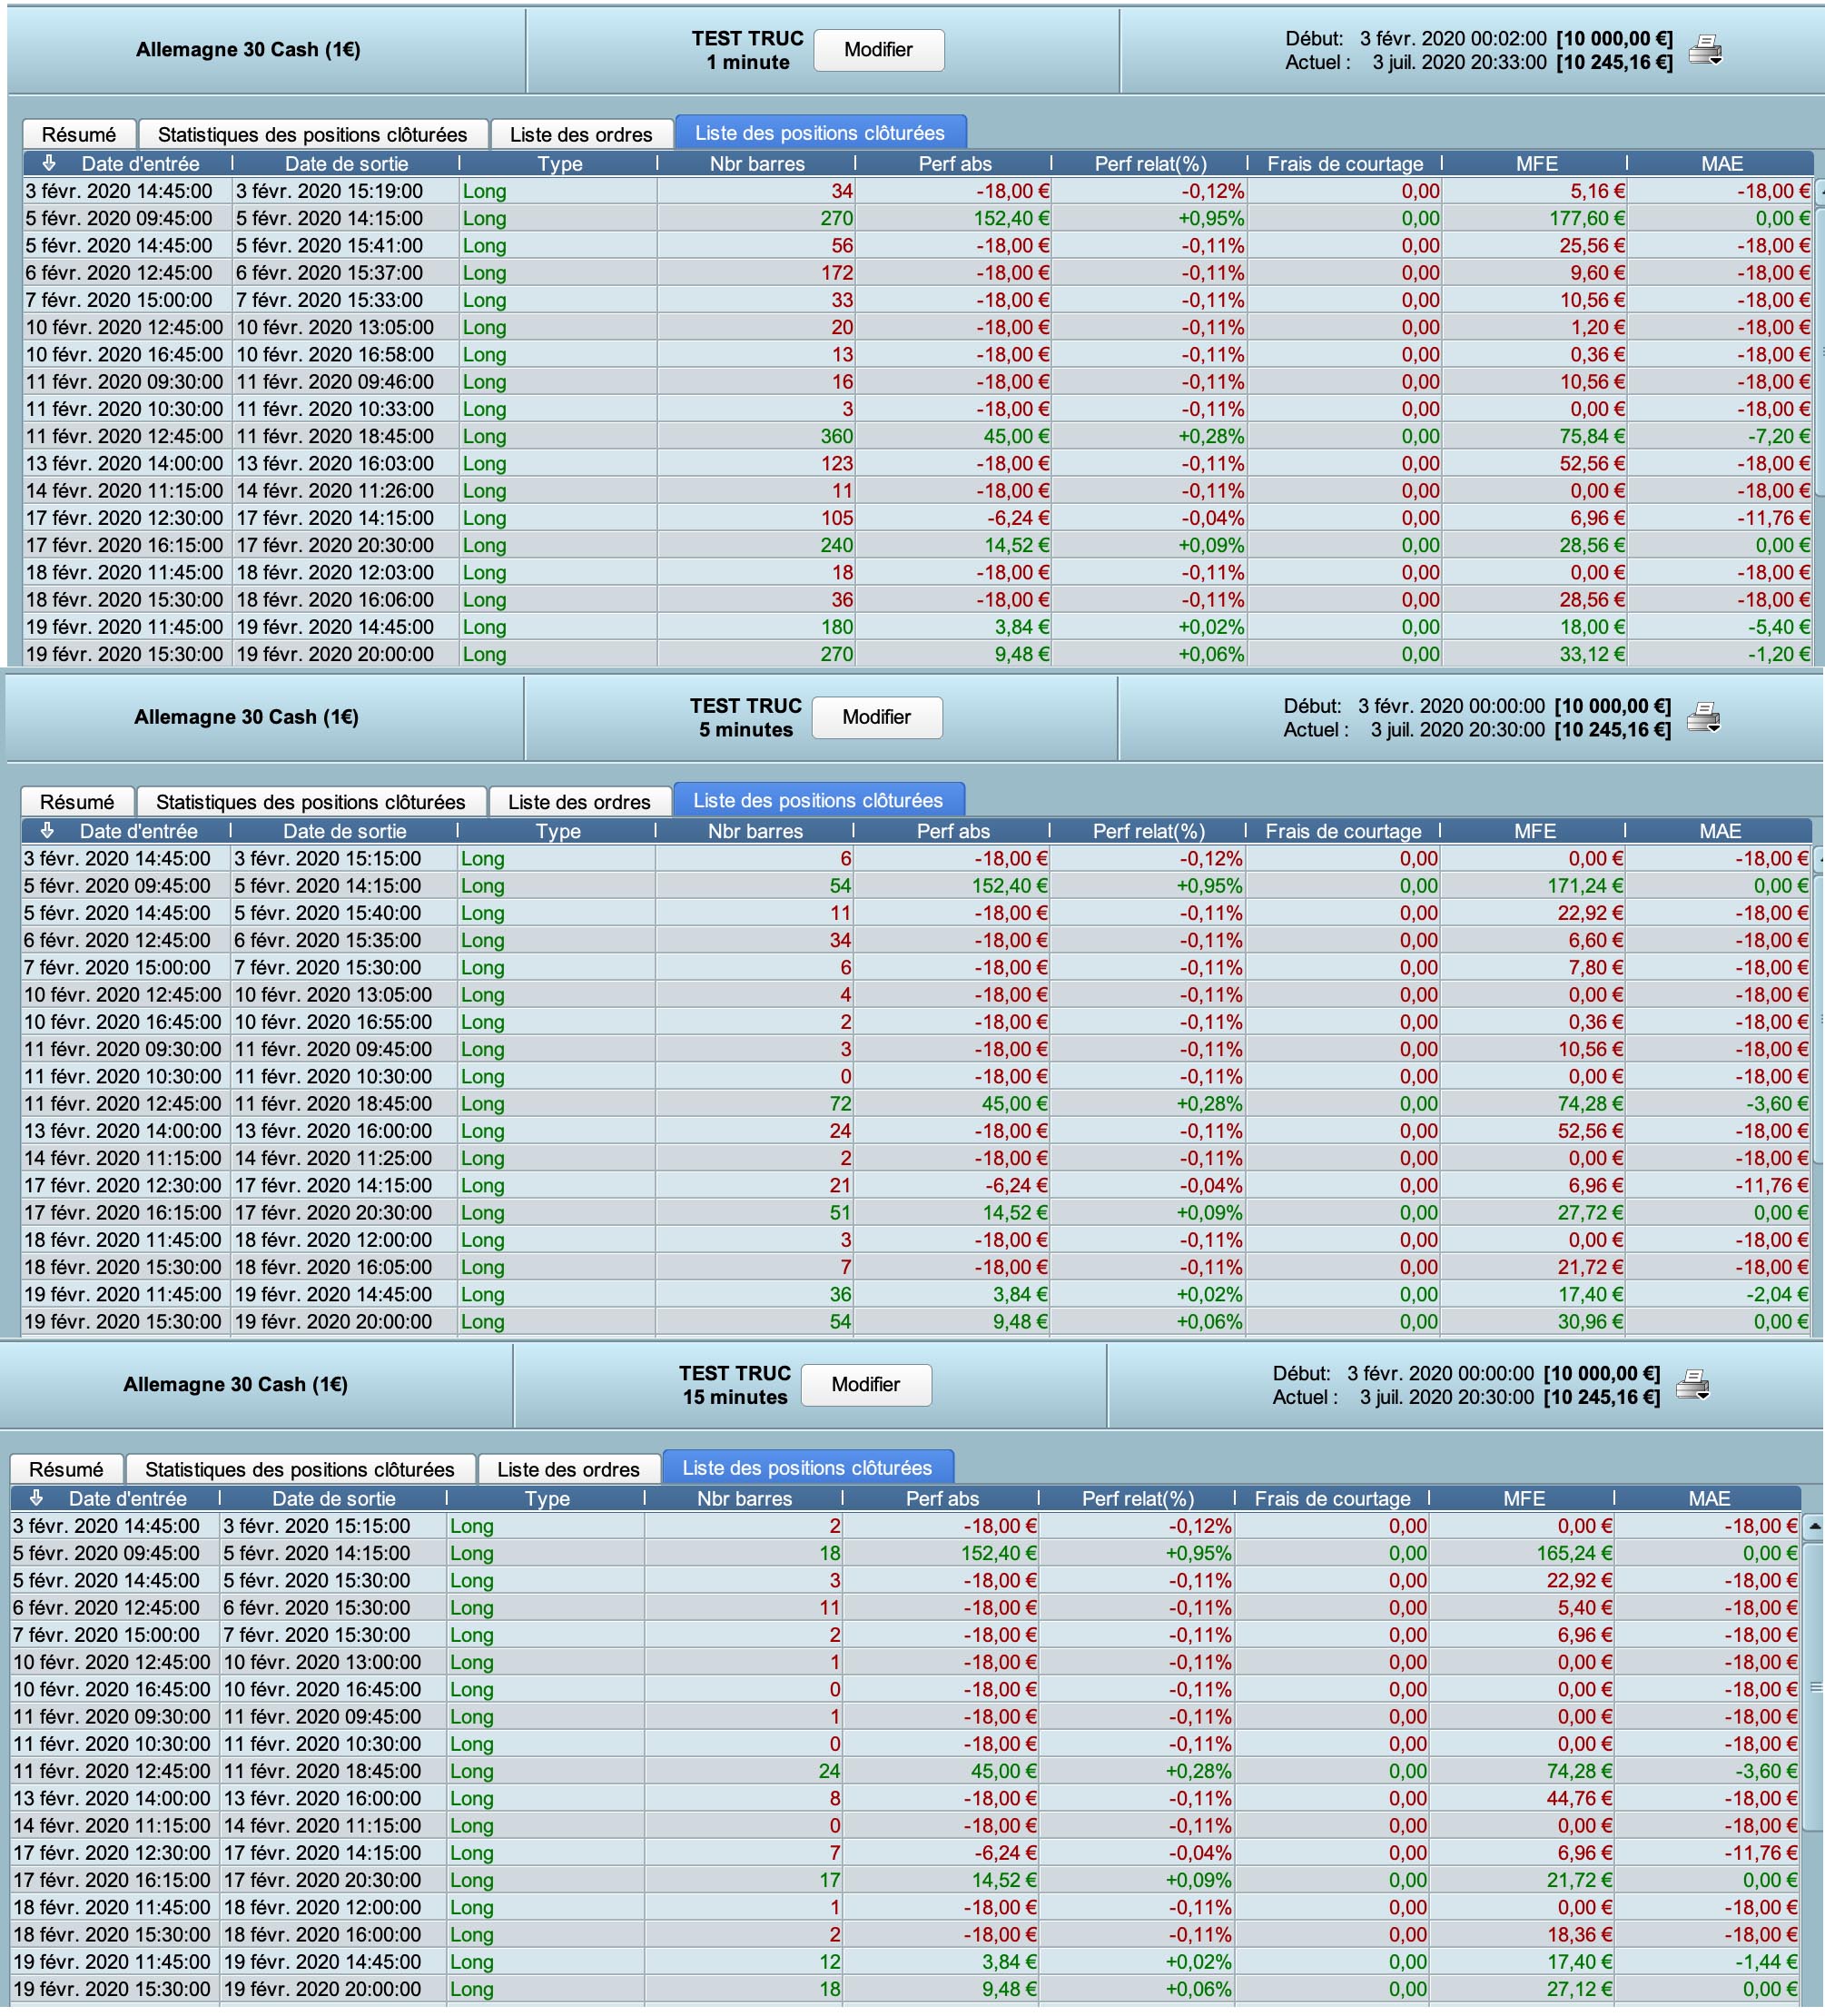Click printer icon in 1 minute report
This screenshot has height=2016, width=1825.
pos(1704,49)
